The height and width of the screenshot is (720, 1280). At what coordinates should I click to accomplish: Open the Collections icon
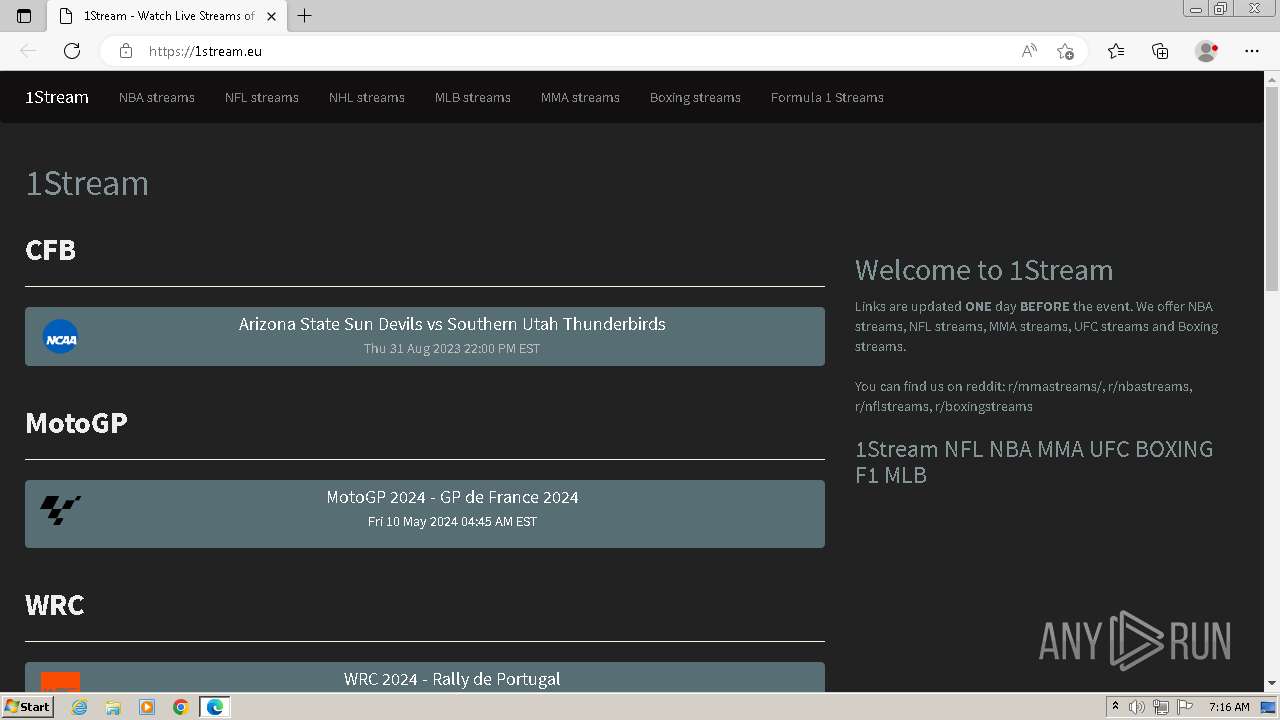coord(1160,51)
